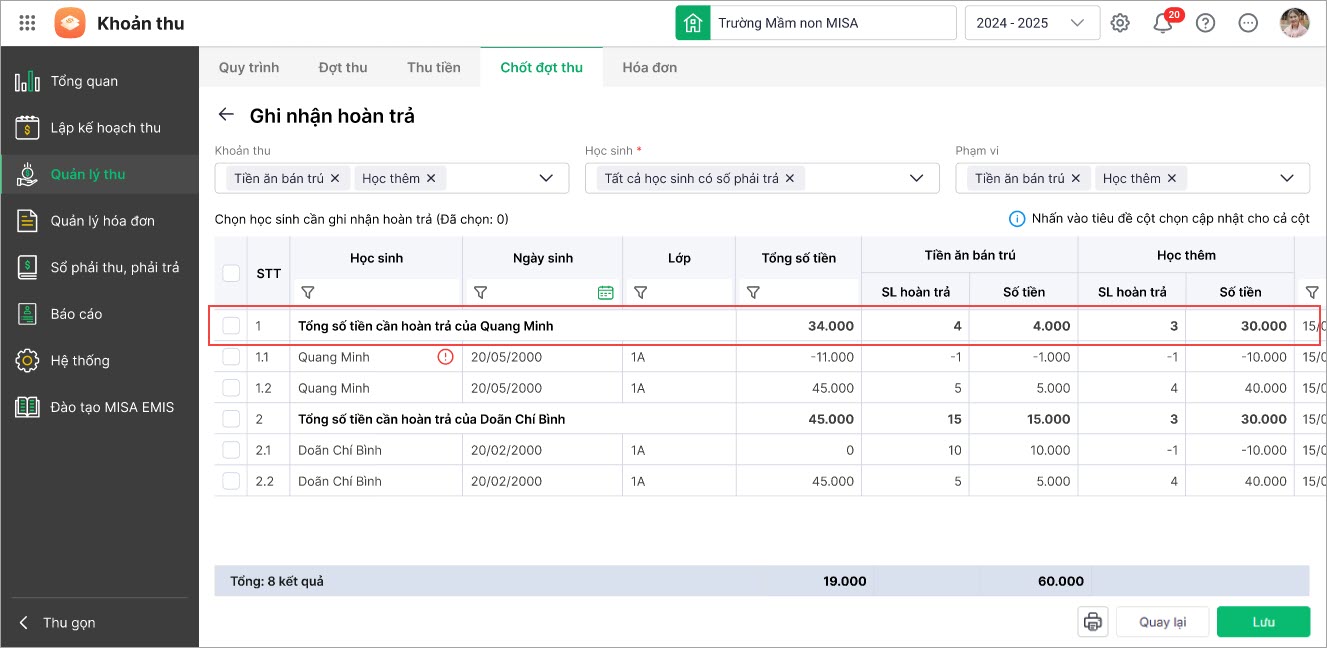
Task: Open Báo cáo in the sidebar
Action: (x=76, y=314)
